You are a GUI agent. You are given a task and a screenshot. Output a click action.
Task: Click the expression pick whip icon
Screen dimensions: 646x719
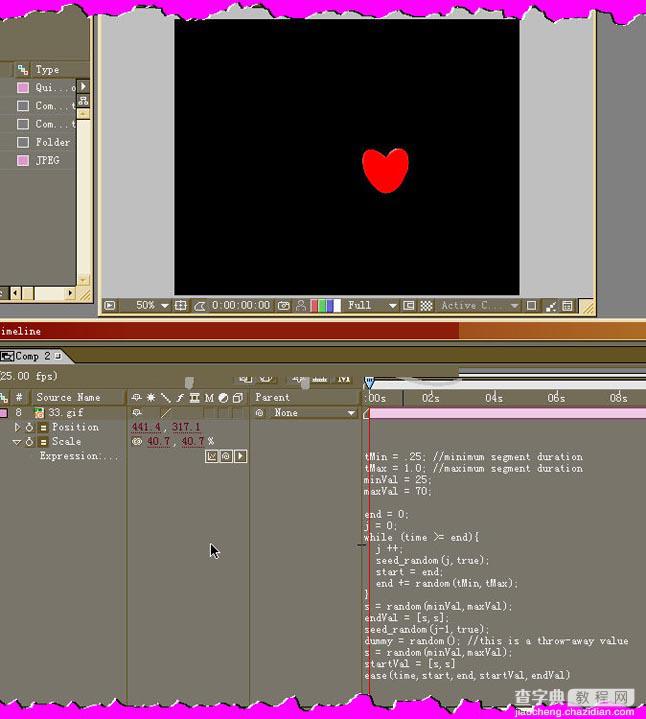226,456
